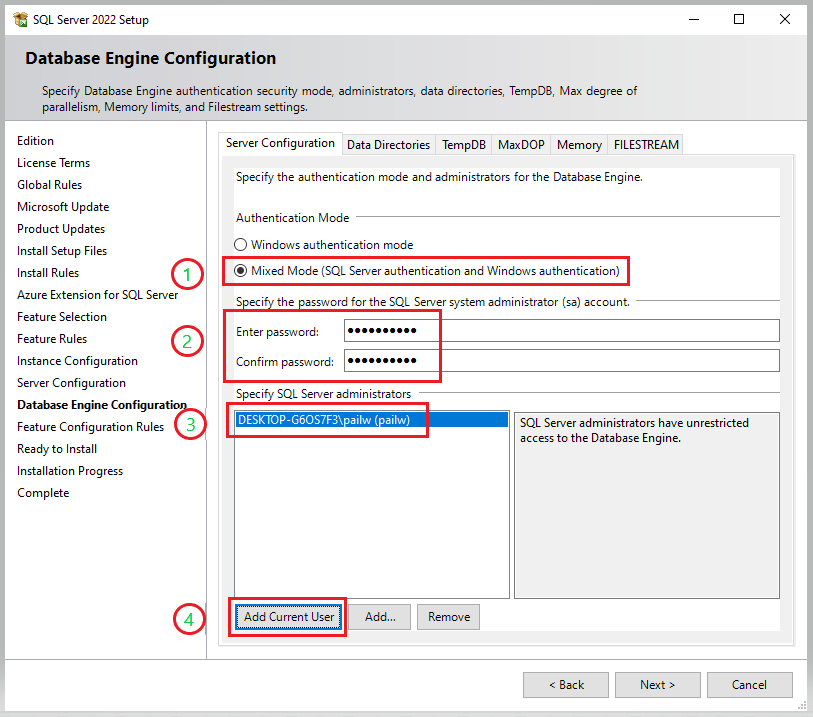
Task: Select DESKTOP-G6OS7F3\pailw administrator entry
Action: point(324,421)
